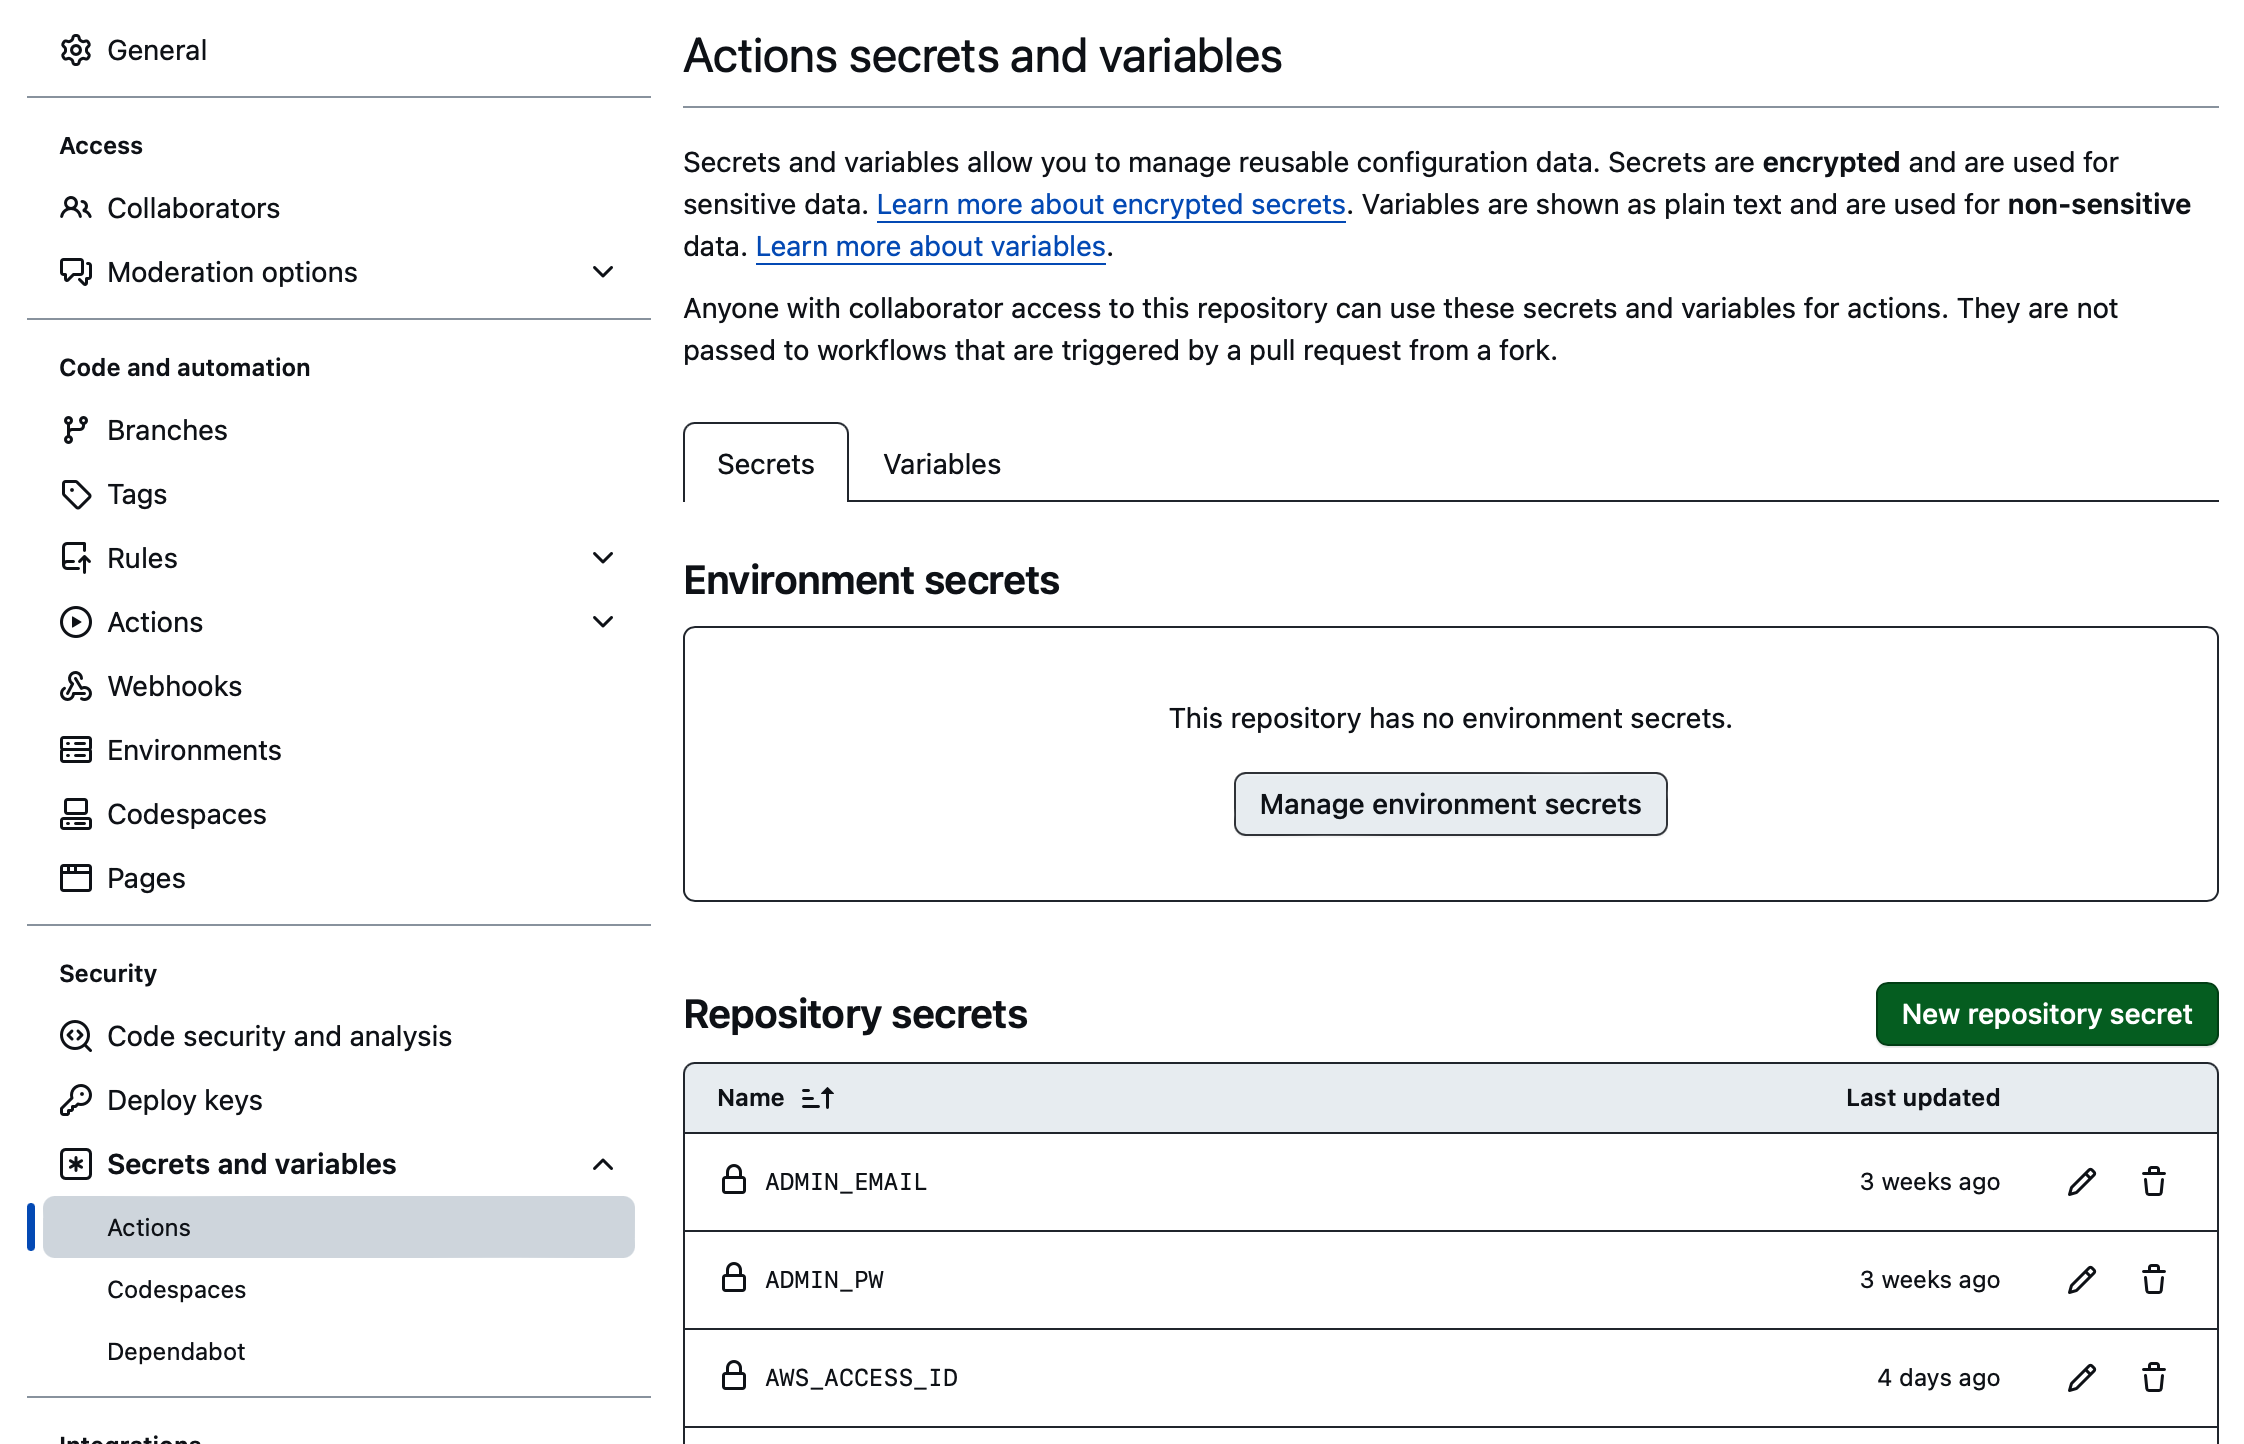Viewport: 2244px width, 1444px height.
Task: Click the pencil edit icon for AWS_ACCESS_ID
Action: click(x=2081, y=1378)
